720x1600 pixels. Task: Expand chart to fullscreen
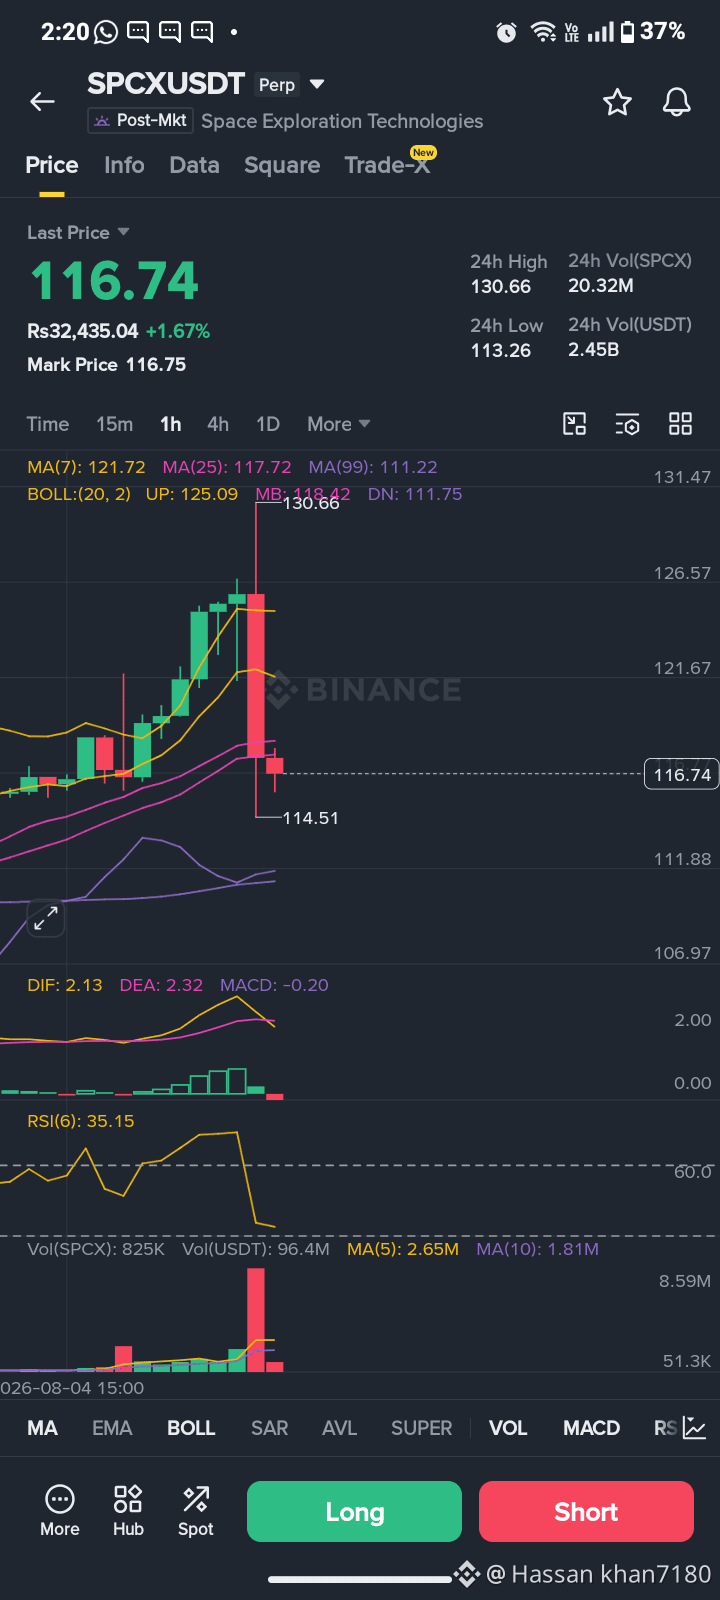coord(45,919)
